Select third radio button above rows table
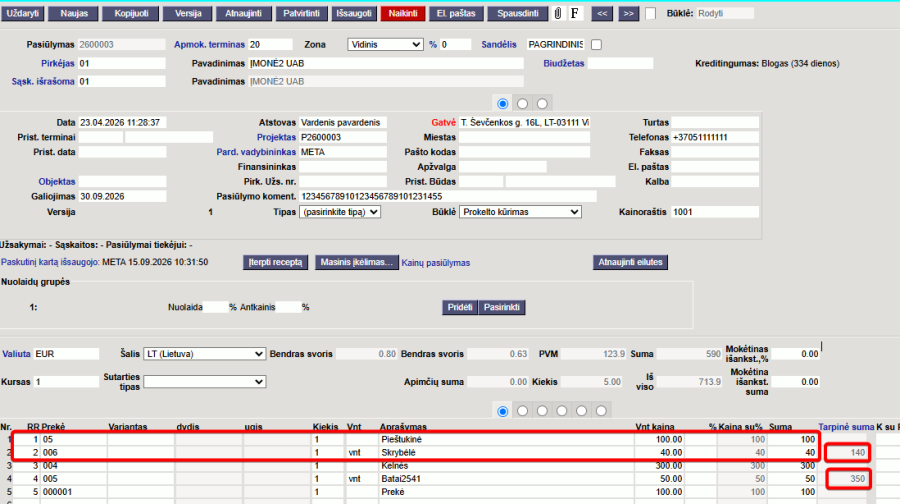This screenshot has height=504, width=900. [x=542, y=411]
